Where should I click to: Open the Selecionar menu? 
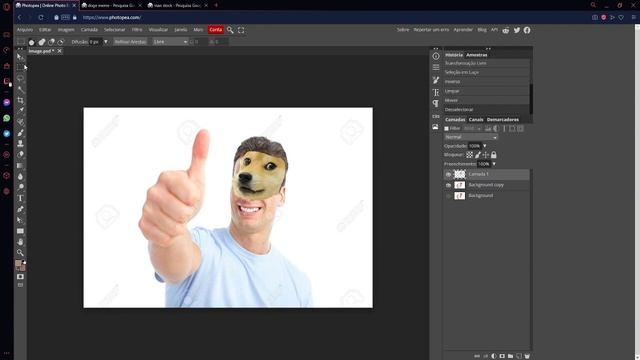tap(114, 30)
